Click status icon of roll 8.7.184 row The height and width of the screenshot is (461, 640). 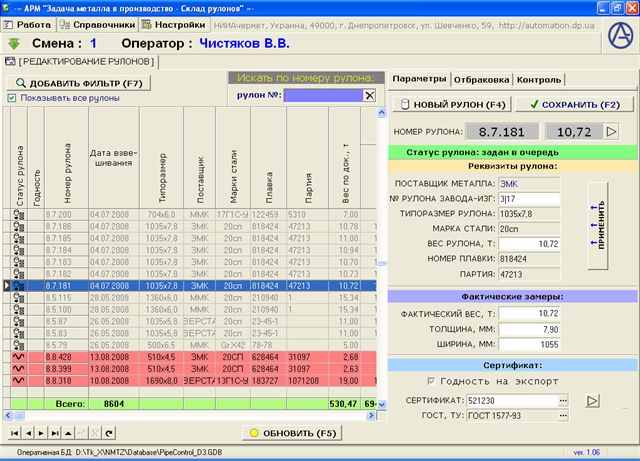[x=19, y=250]
